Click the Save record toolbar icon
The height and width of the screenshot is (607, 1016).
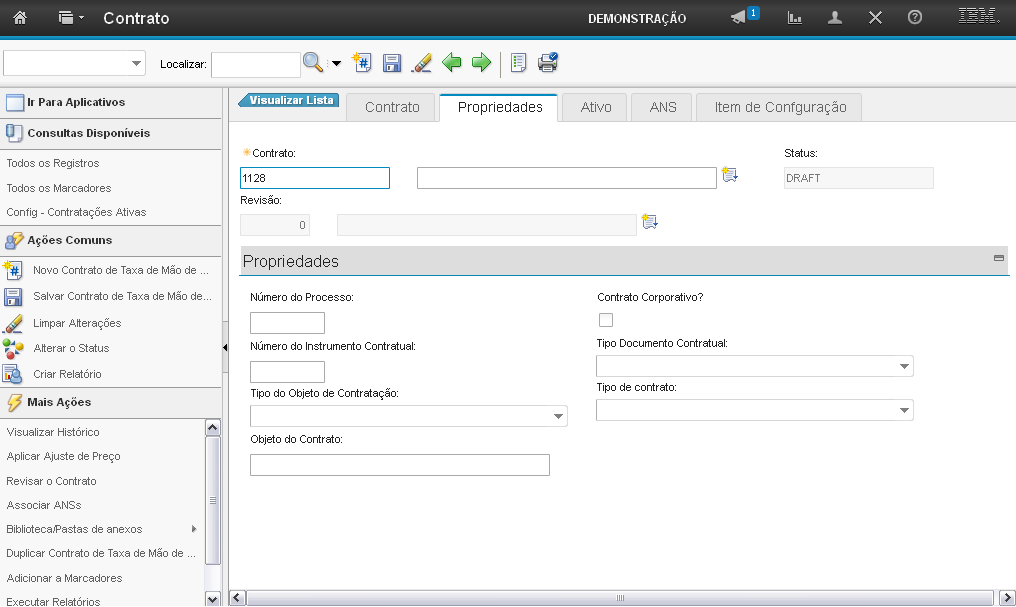[x=392, y=63]
